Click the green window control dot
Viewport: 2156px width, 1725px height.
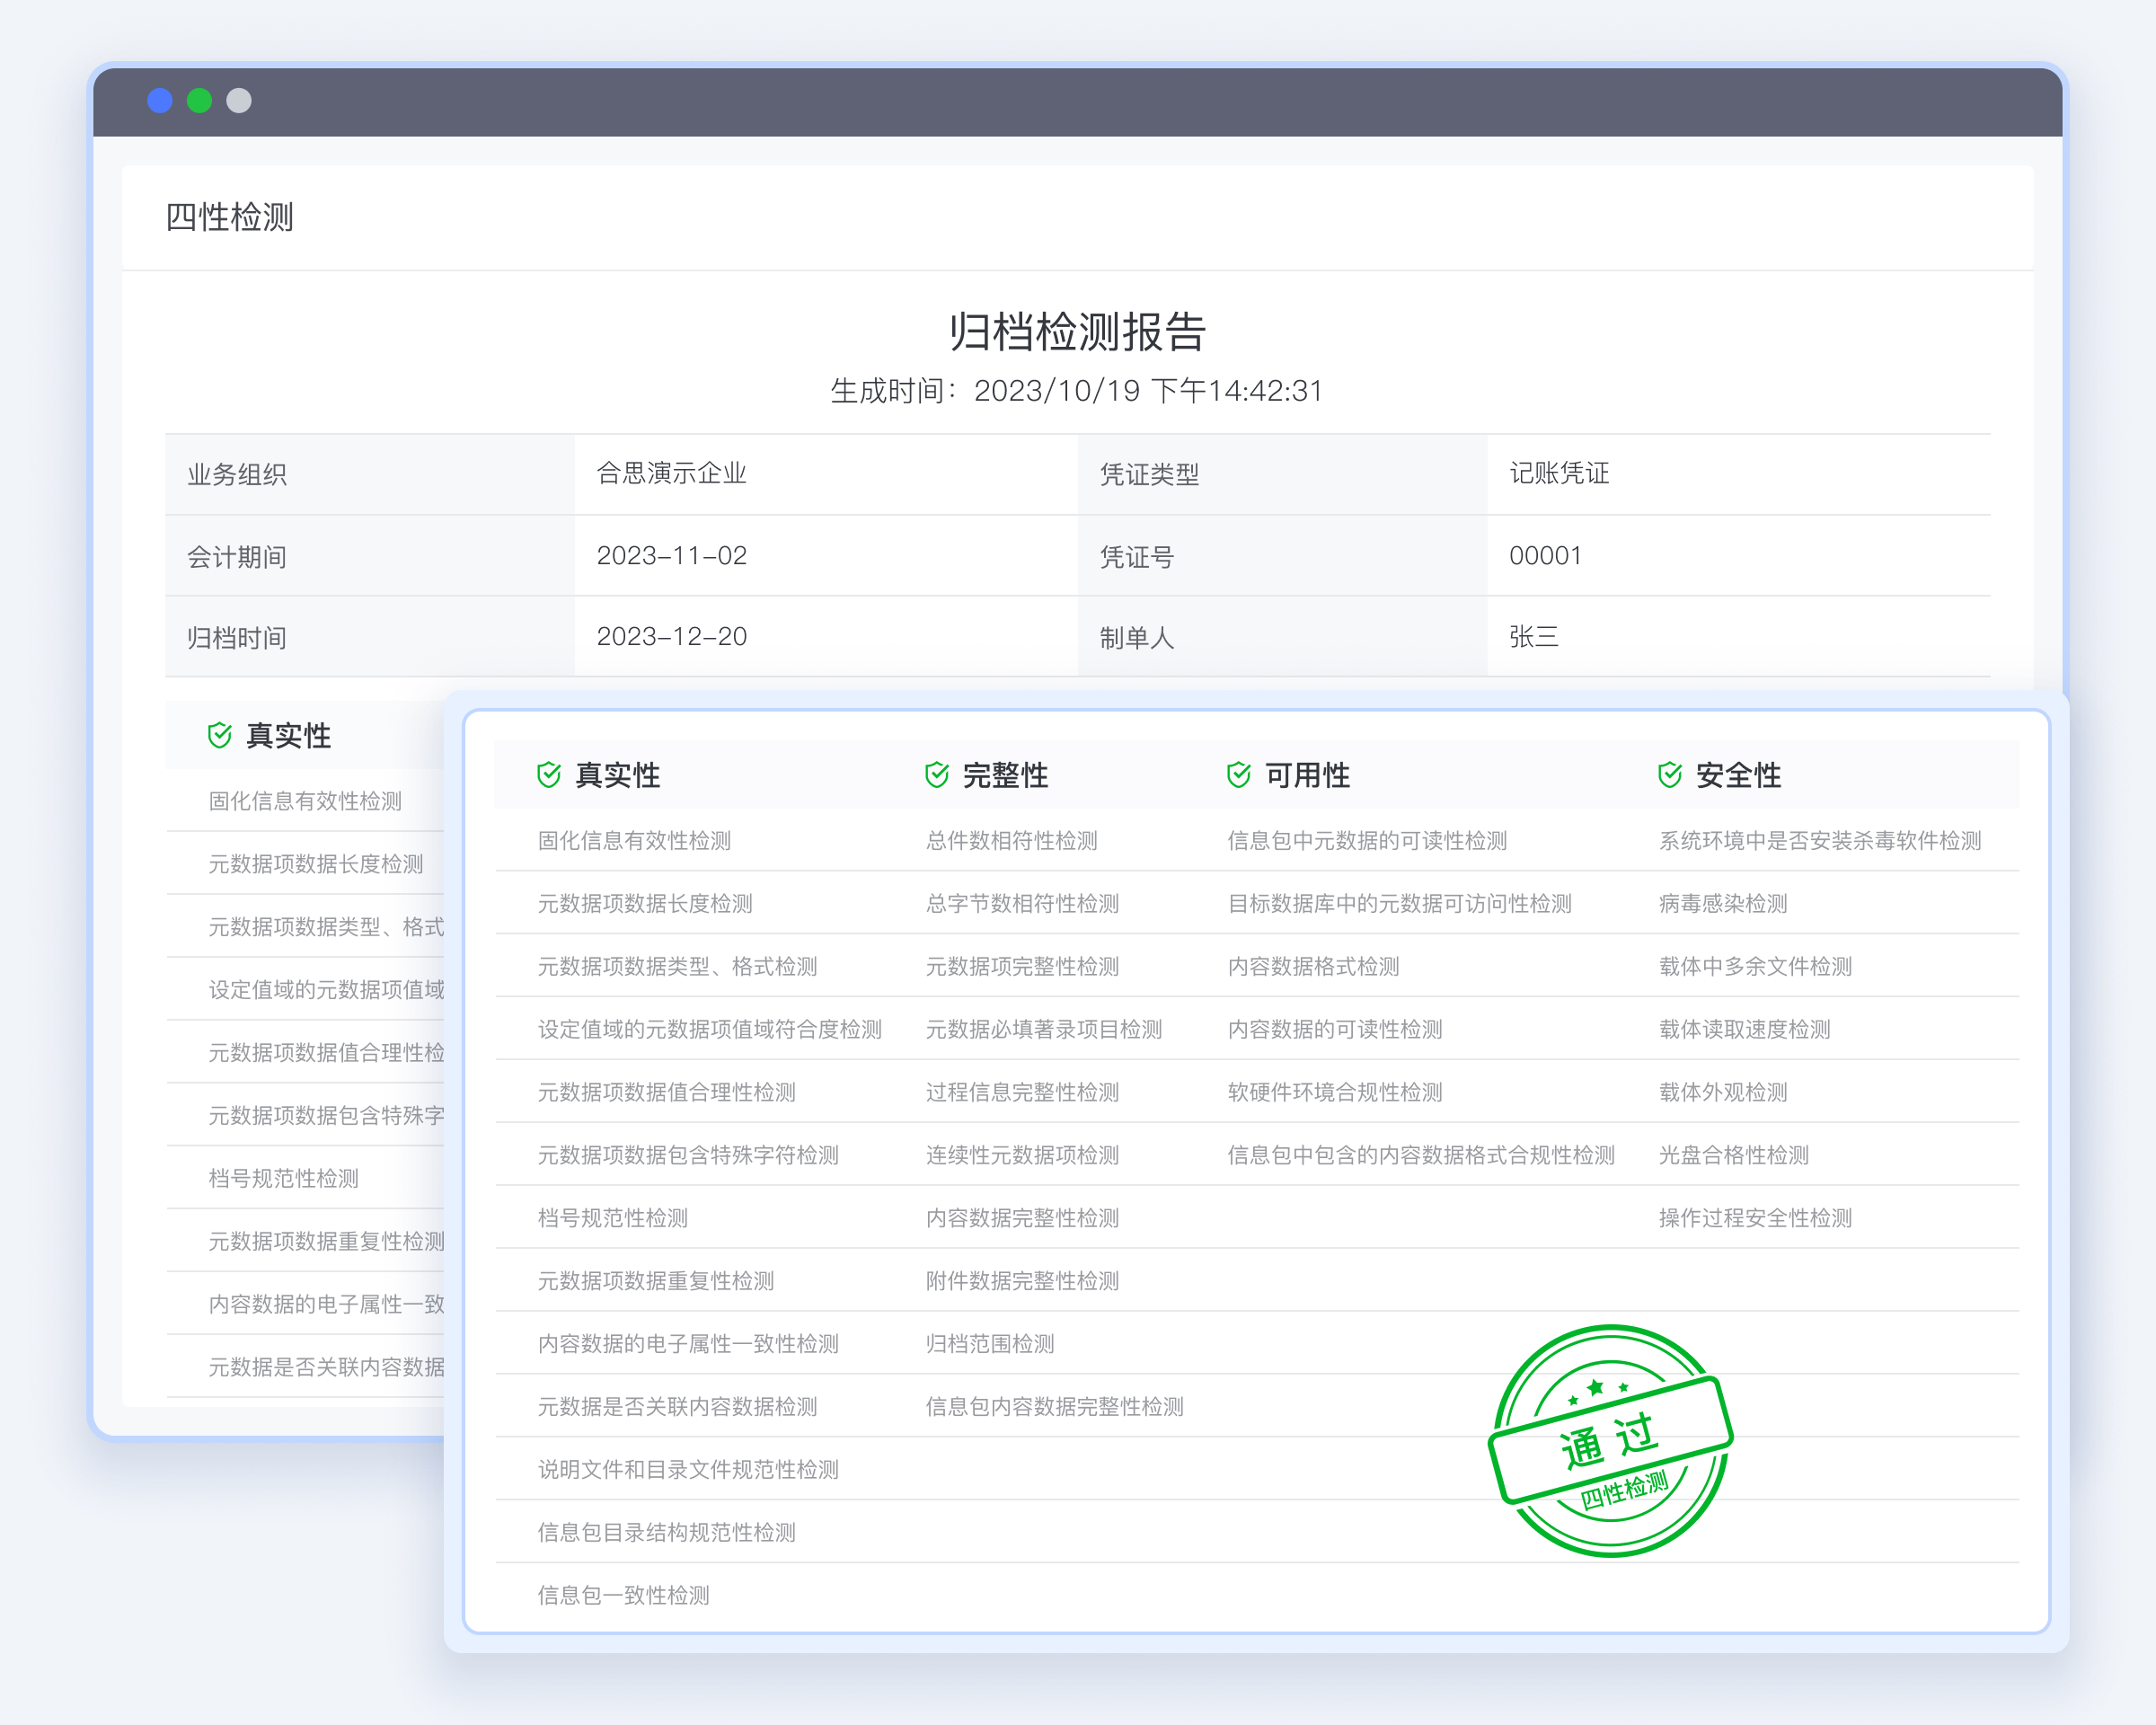(200, 101)
